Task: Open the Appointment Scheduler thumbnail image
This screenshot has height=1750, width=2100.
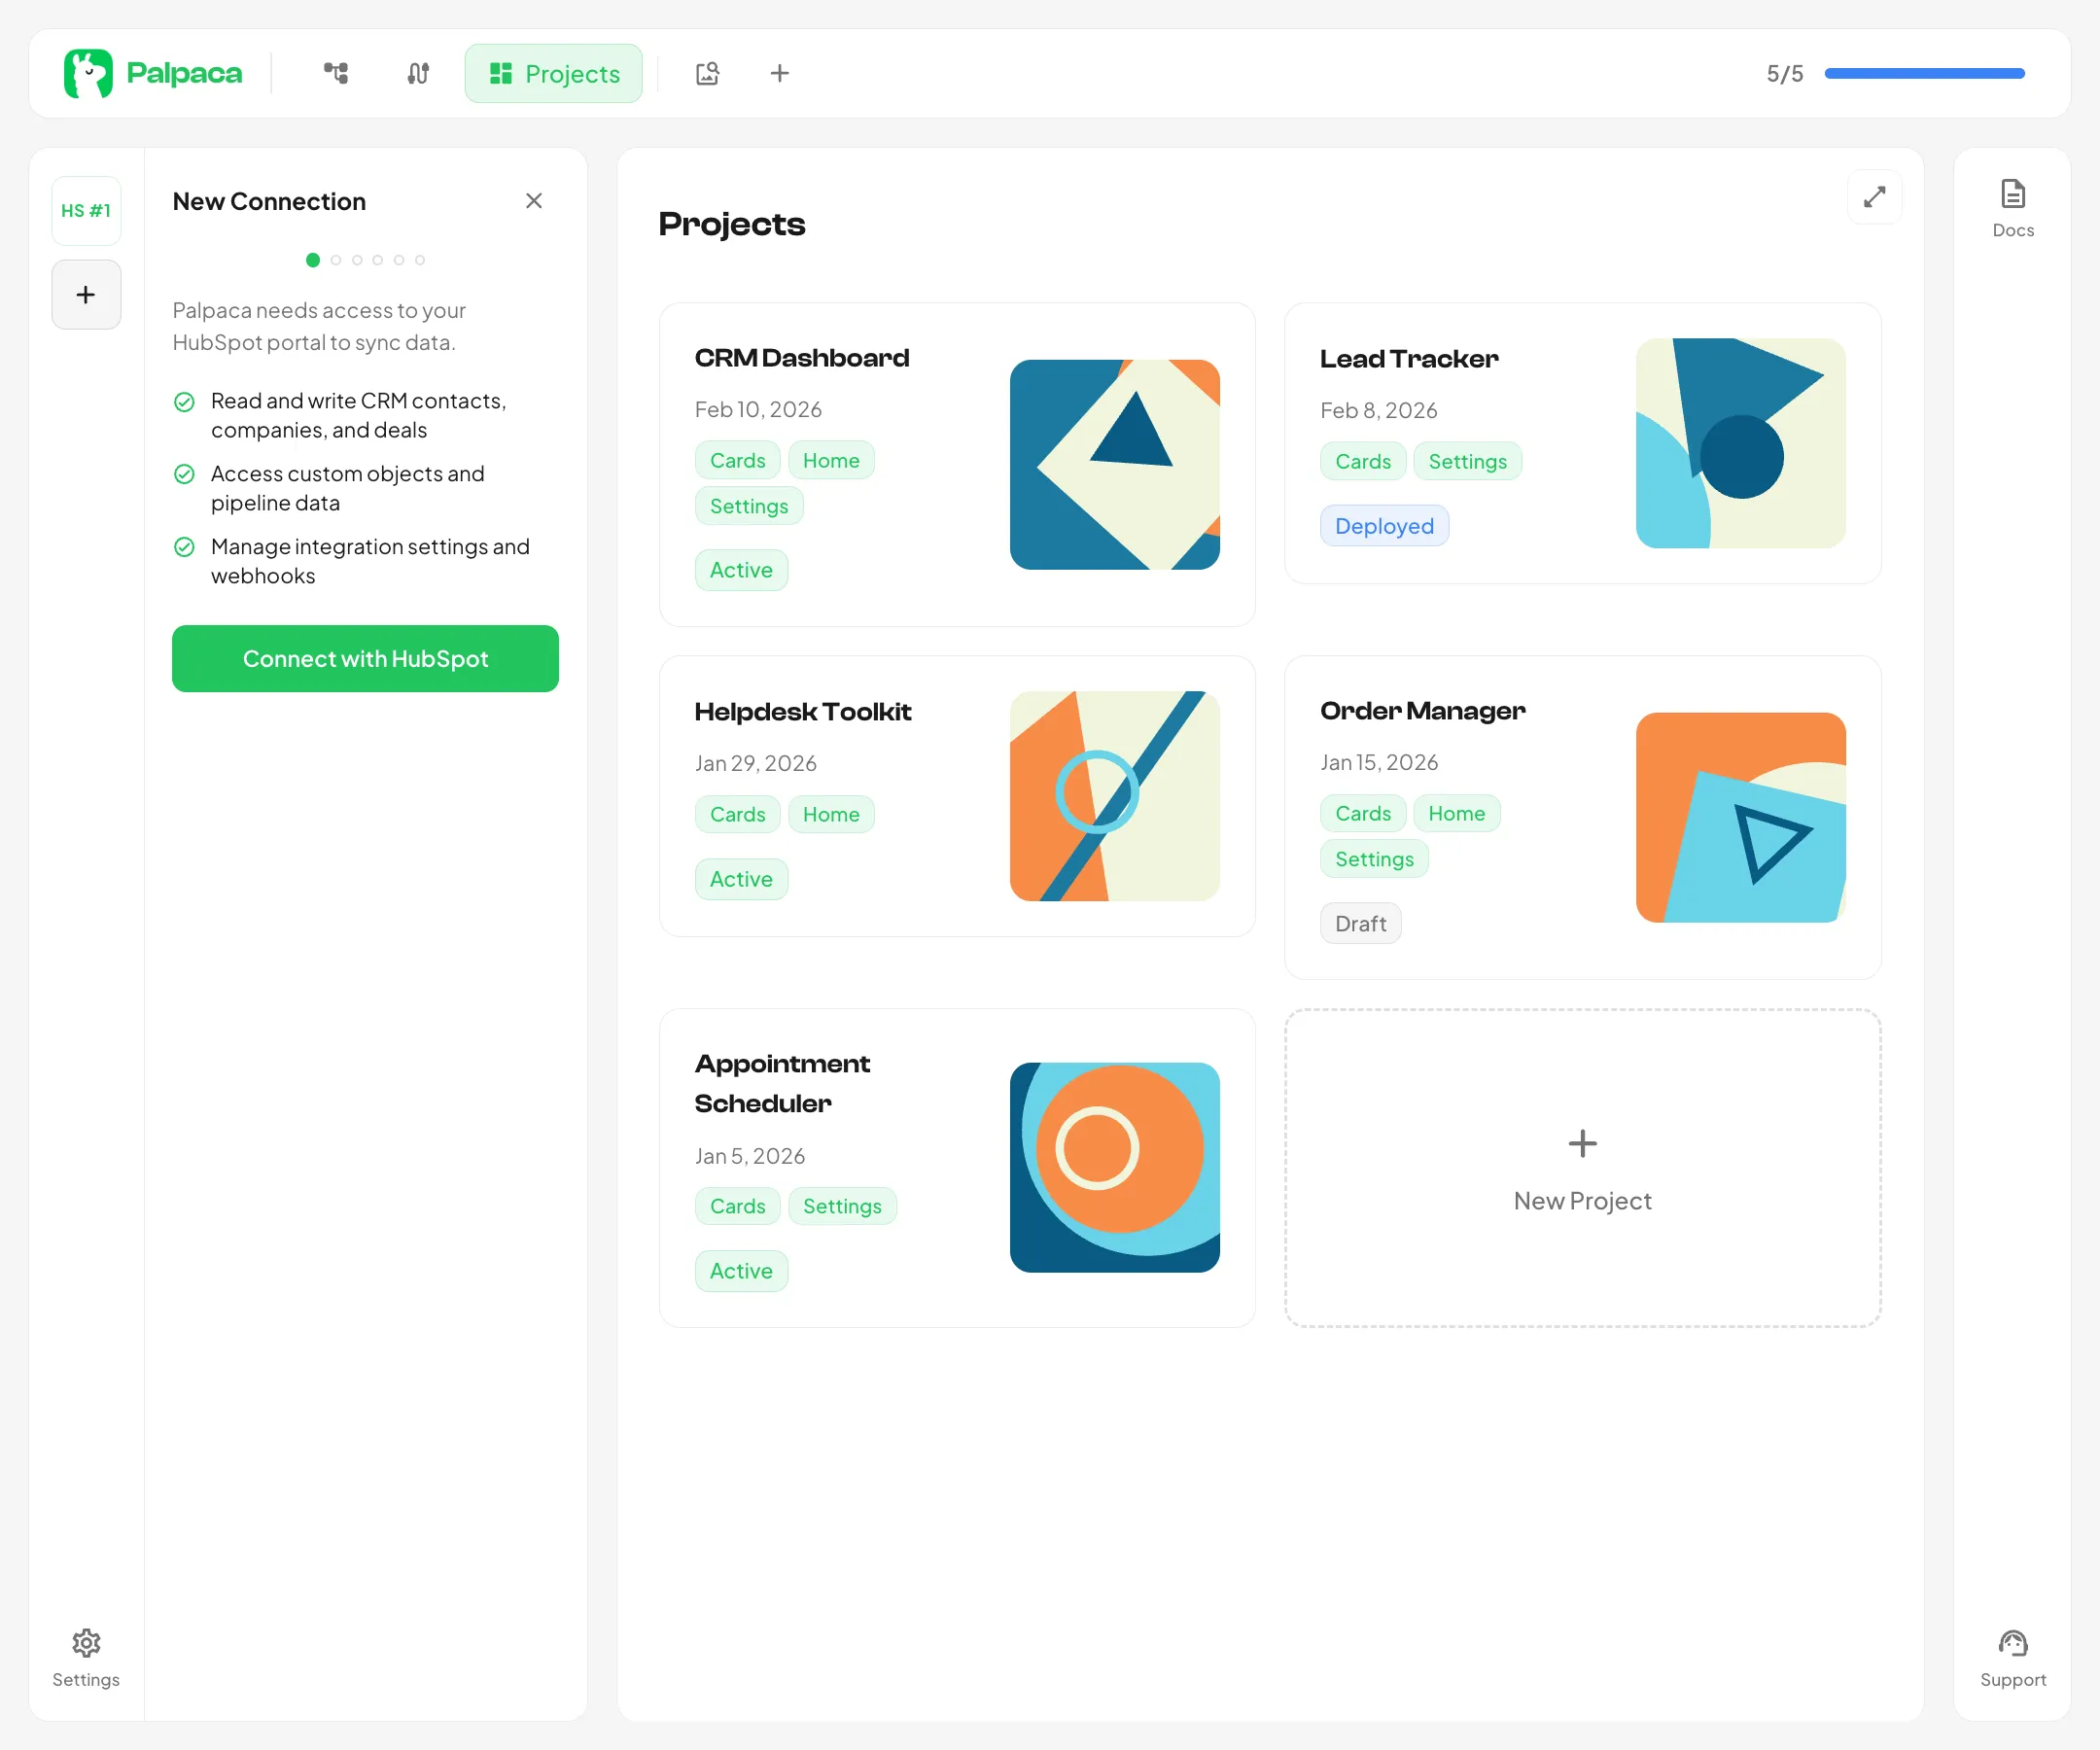Action: 1114,1169
